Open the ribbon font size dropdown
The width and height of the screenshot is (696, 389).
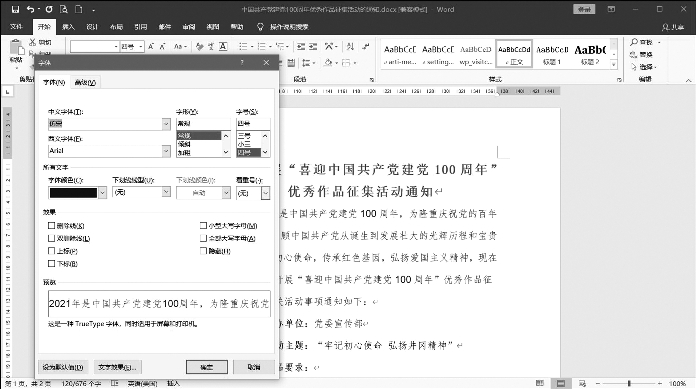click(x=141, y=46)
